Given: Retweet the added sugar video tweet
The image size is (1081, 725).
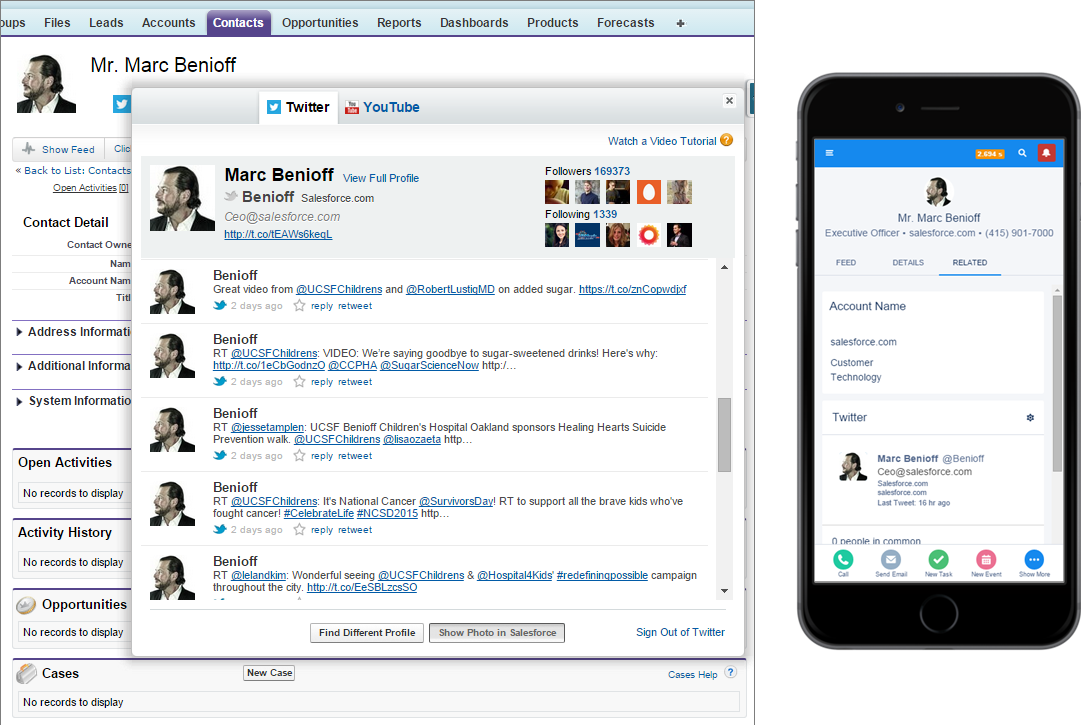Looking at the screenshot, I should pos(355,306).
